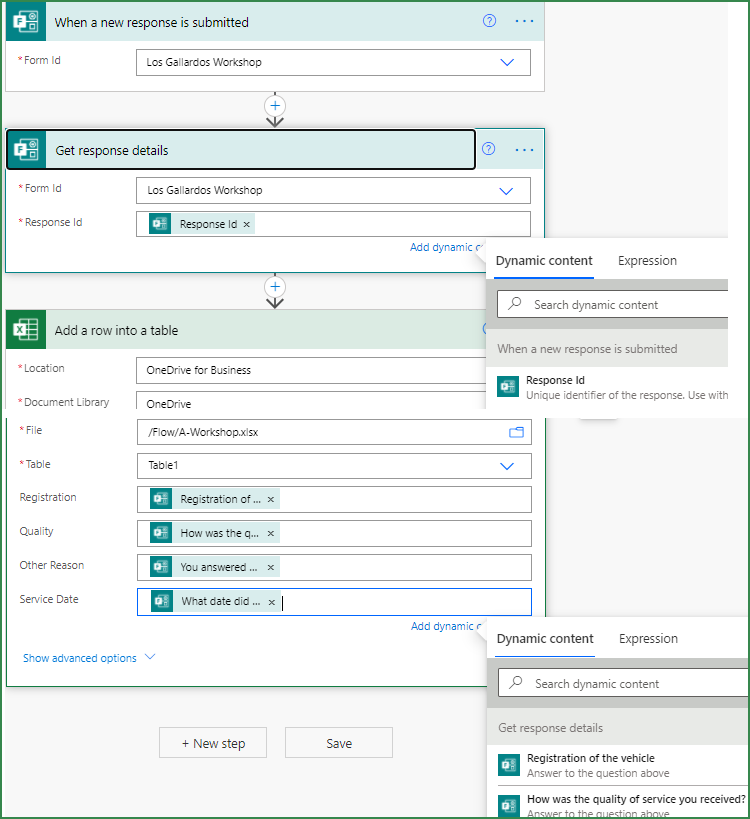Remove the 'You answered ...' token
Image resolution: width=750 pixels, height=819 pixels.
coord(271,567)
